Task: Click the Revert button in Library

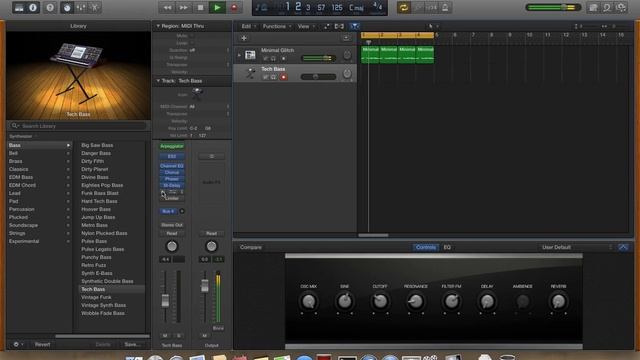Action: point(42,344)
